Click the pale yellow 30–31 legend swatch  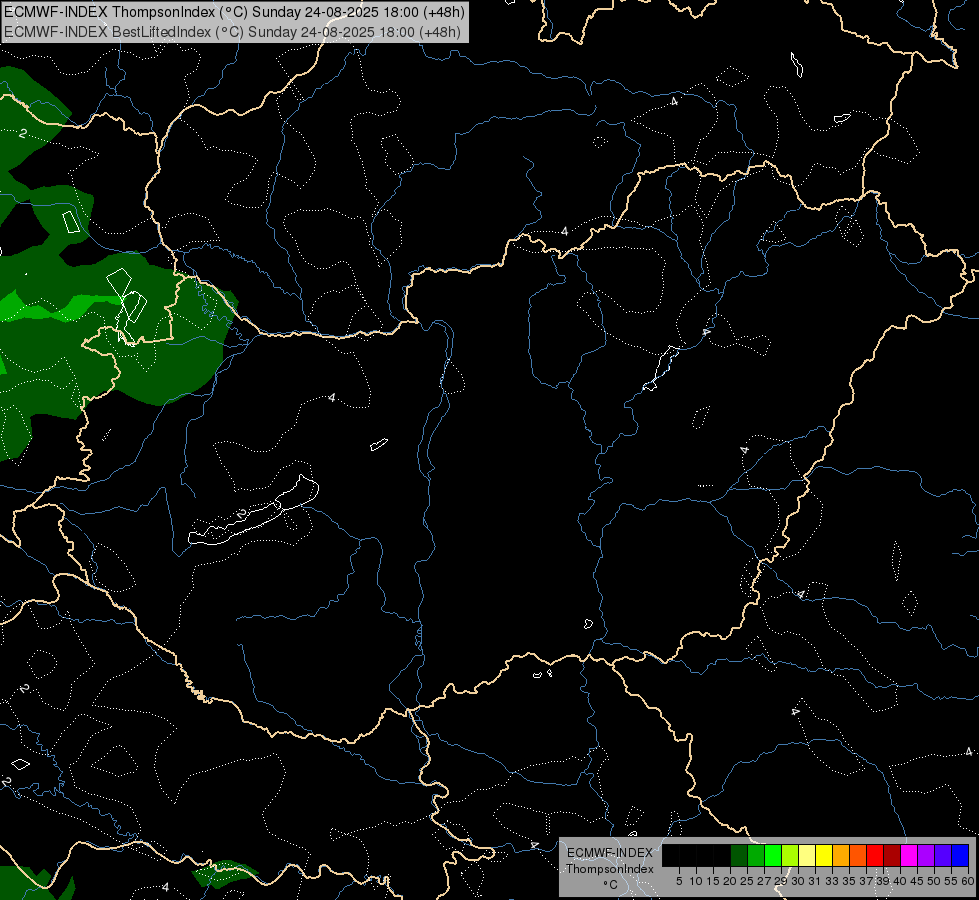tap(807, 856)
